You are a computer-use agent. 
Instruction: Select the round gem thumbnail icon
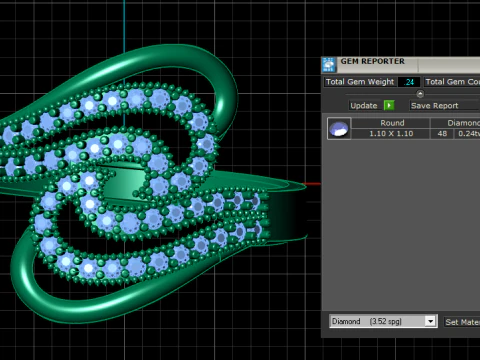tap(339, 129)
